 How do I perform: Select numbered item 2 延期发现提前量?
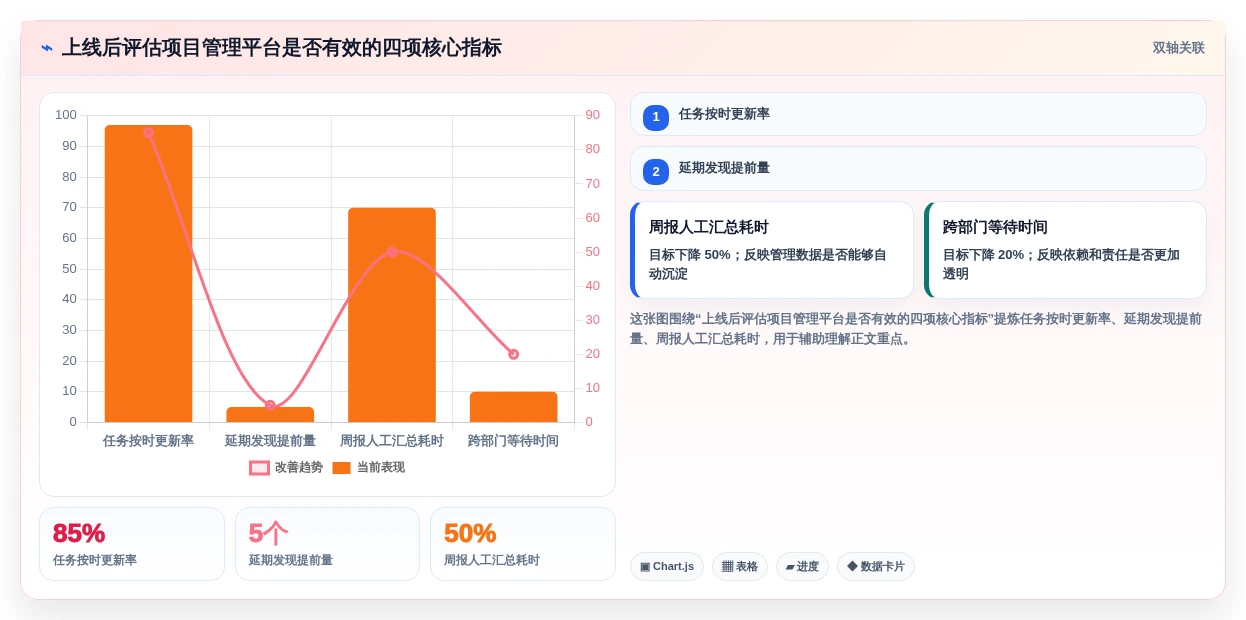coord(918,169)
